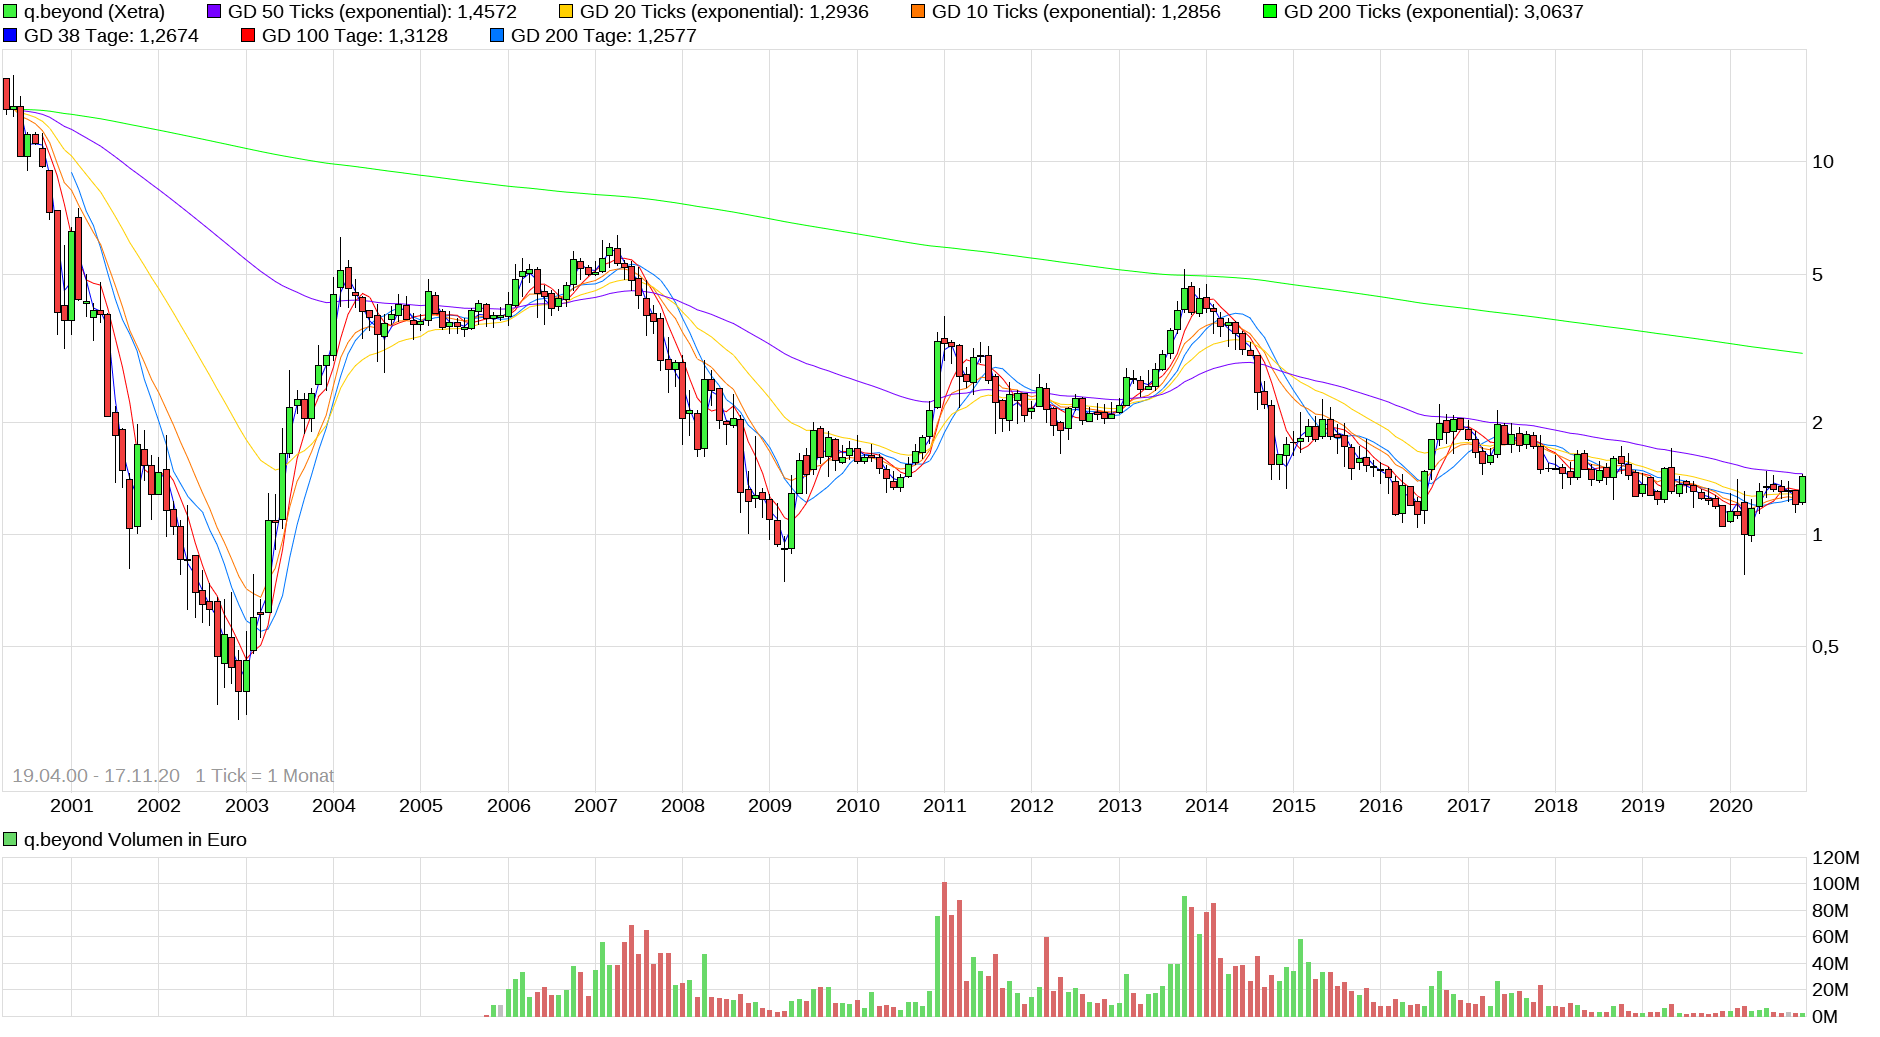
Task: Click the 2001 year axis label
Action: pos(71,806)
